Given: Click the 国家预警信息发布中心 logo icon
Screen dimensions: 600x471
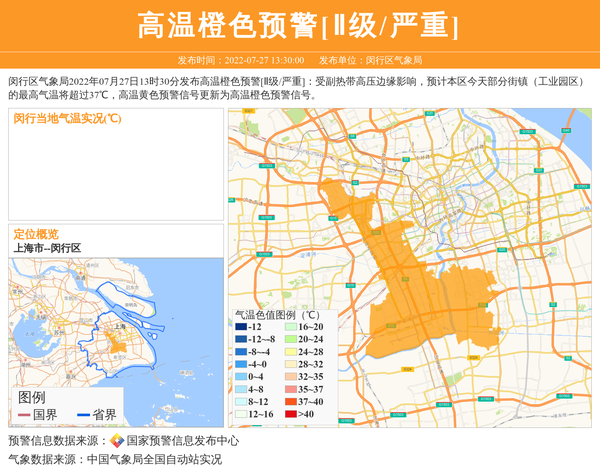Looking at the screenshot, I should (117, 441).
